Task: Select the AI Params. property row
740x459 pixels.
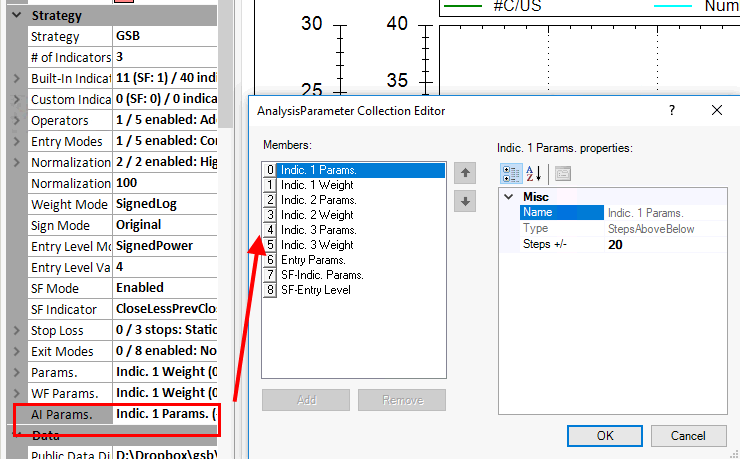Action: coord(60,414)
